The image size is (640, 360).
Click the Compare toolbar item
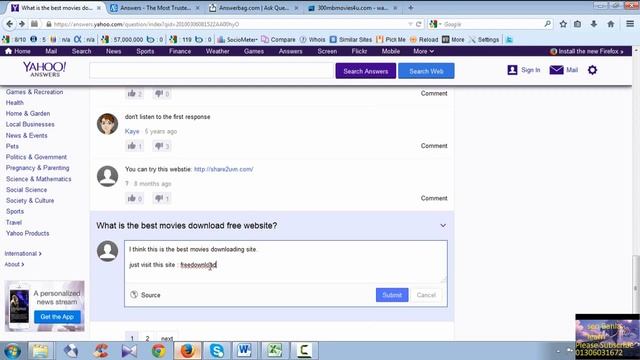(x=278, y=40)
